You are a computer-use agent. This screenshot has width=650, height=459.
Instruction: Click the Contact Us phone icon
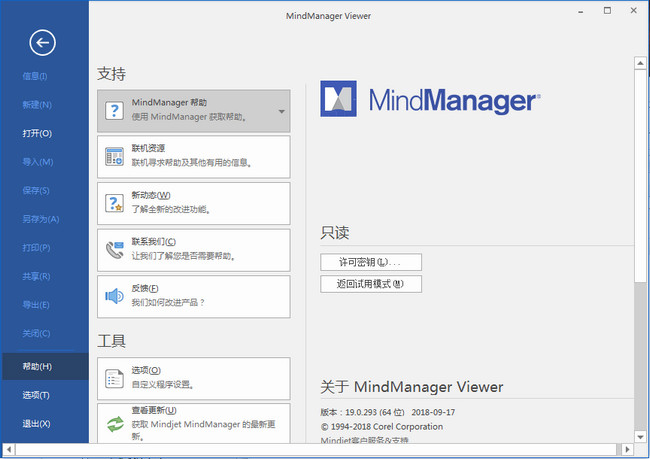114,250
